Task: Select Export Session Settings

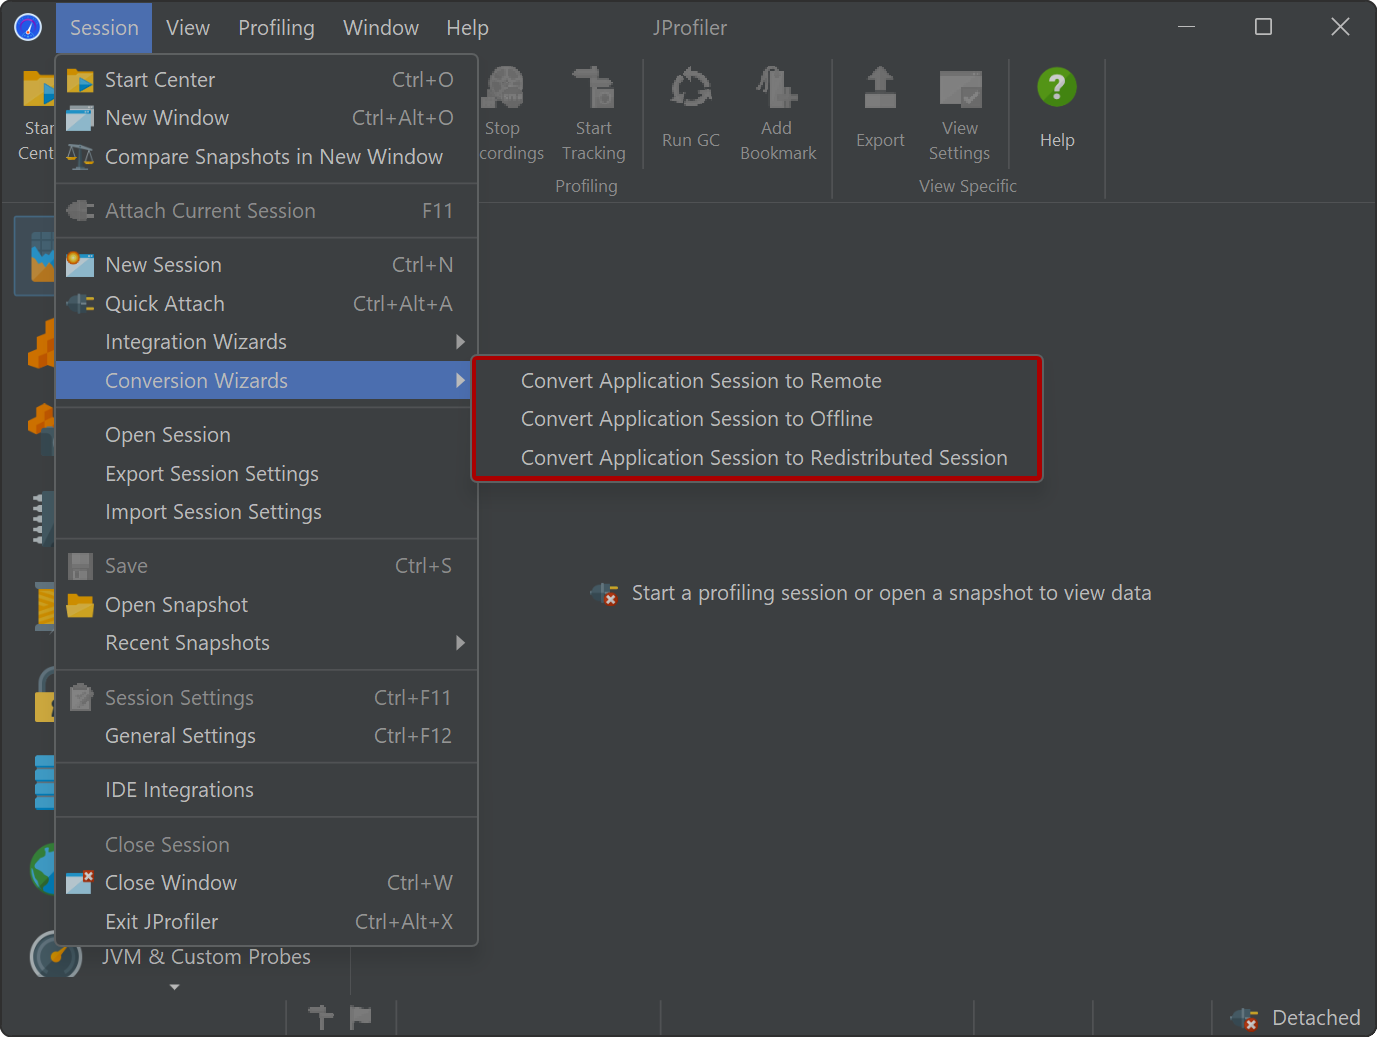Action: click(x=266, y=474)
